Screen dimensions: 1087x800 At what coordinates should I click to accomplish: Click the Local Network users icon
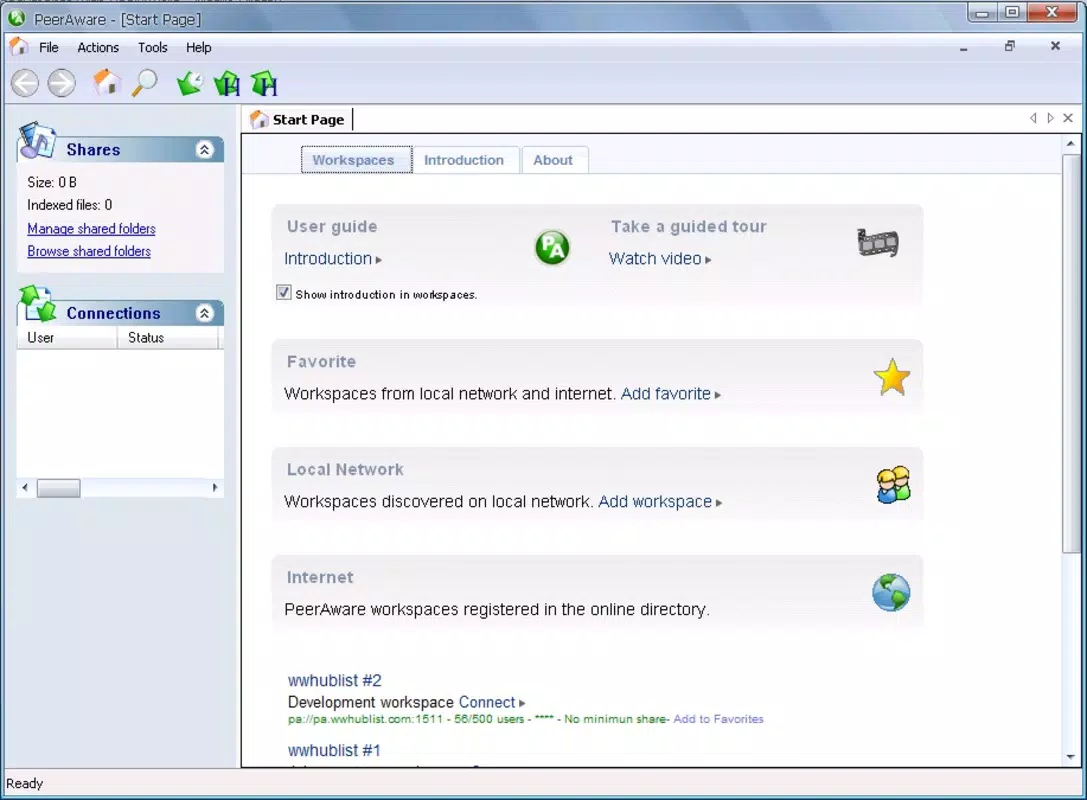click(x=893, y=485)
